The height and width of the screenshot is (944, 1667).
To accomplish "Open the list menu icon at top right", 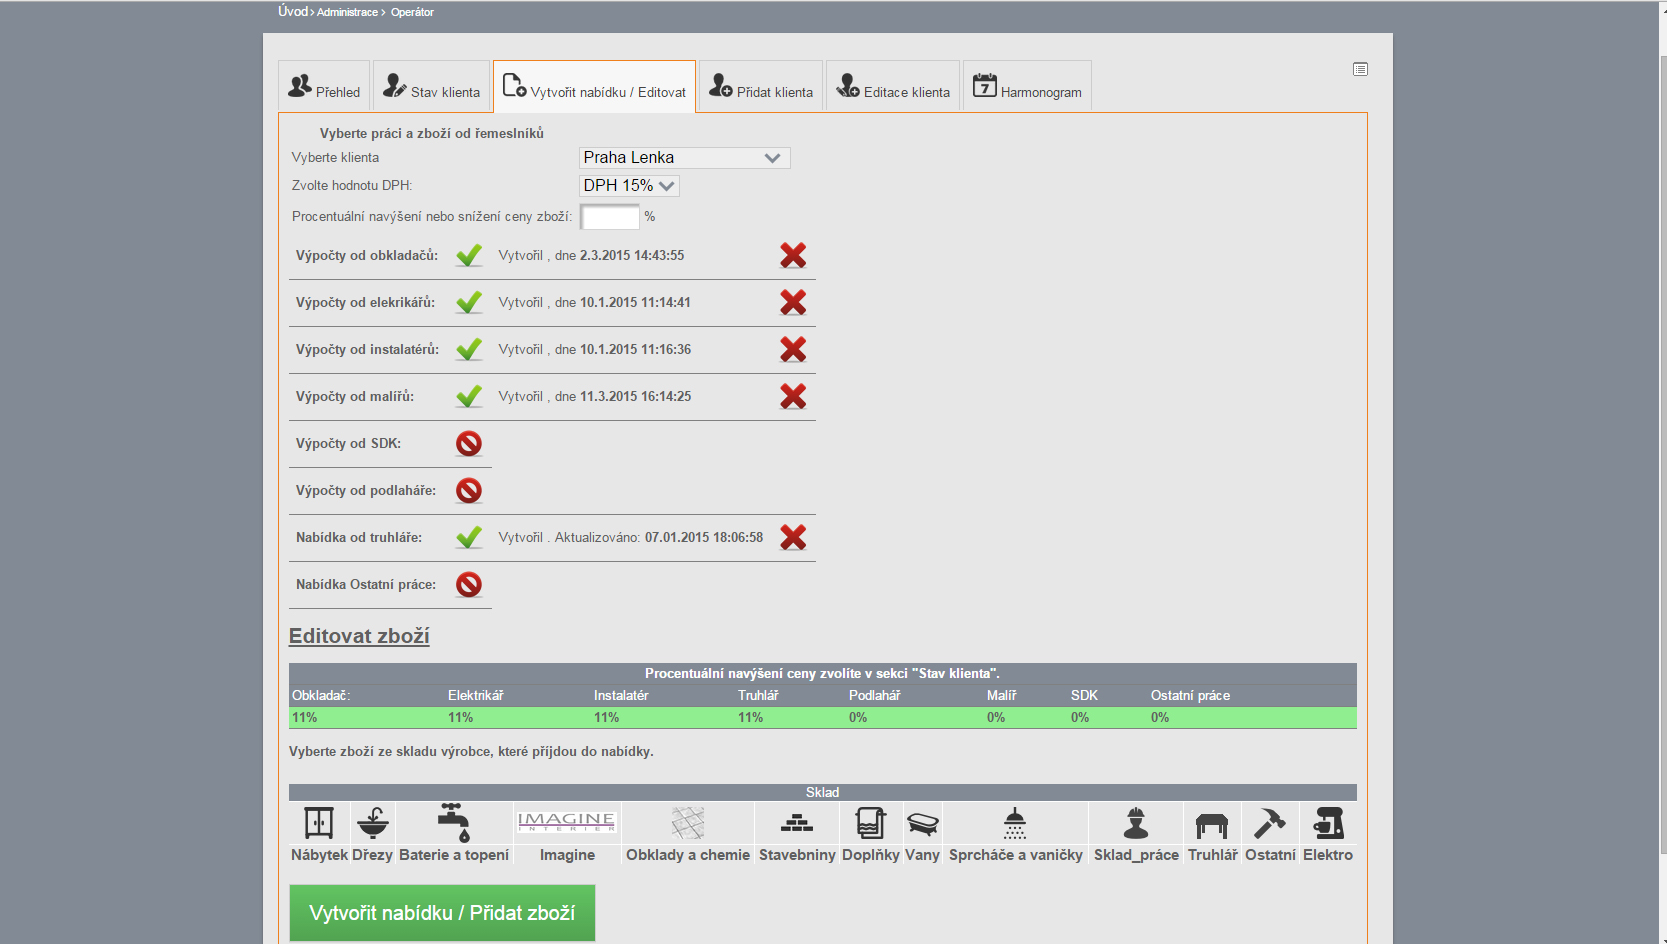I will [x=1360, y=69].
